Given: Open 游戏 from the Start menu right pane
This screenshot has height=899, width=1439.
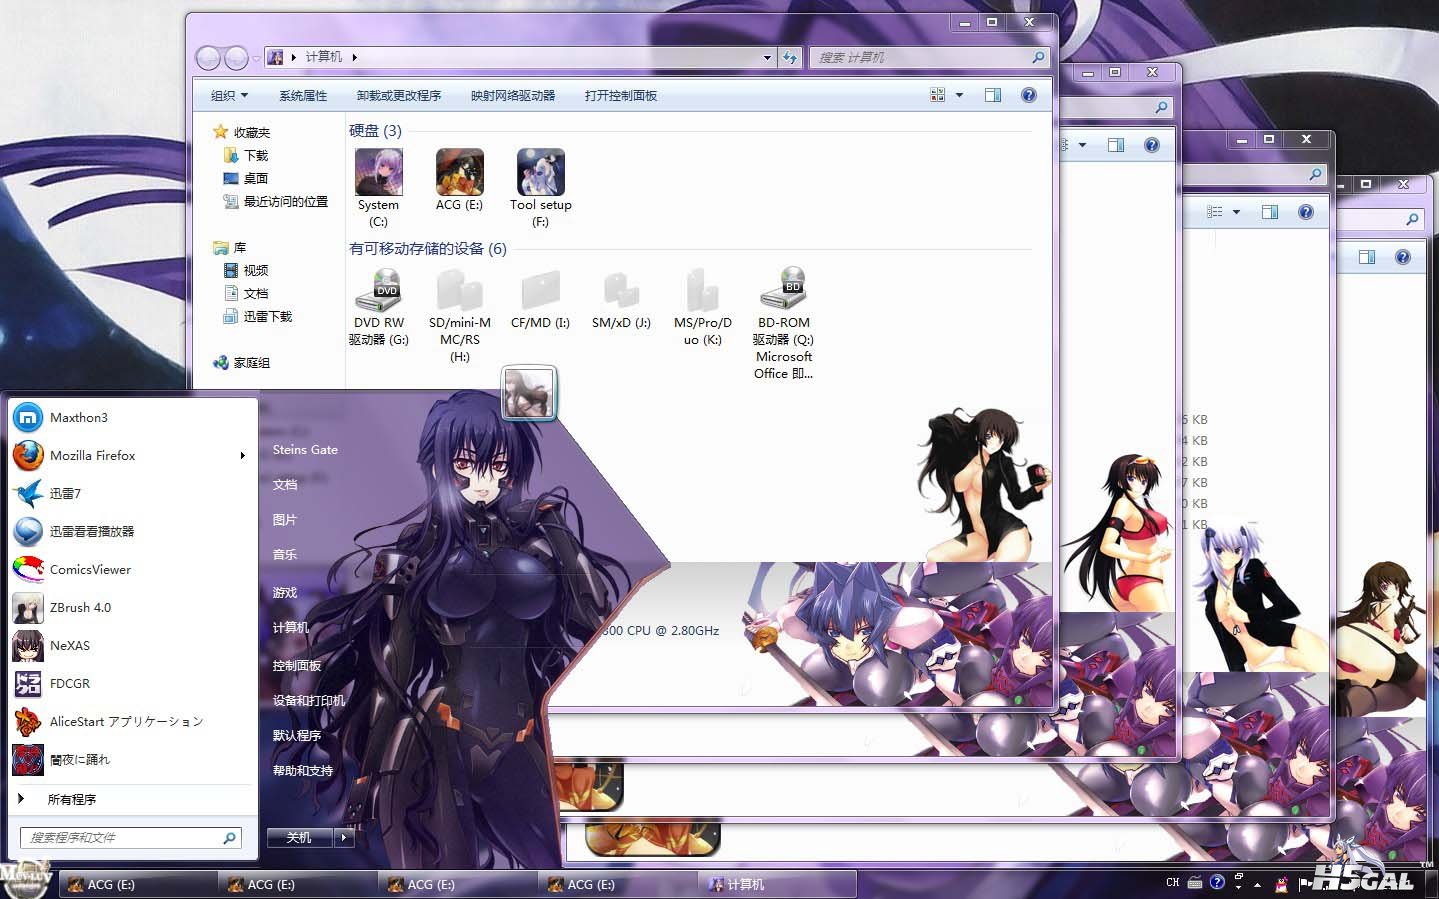Looking at the screenshot, I should tap(285, 593).
